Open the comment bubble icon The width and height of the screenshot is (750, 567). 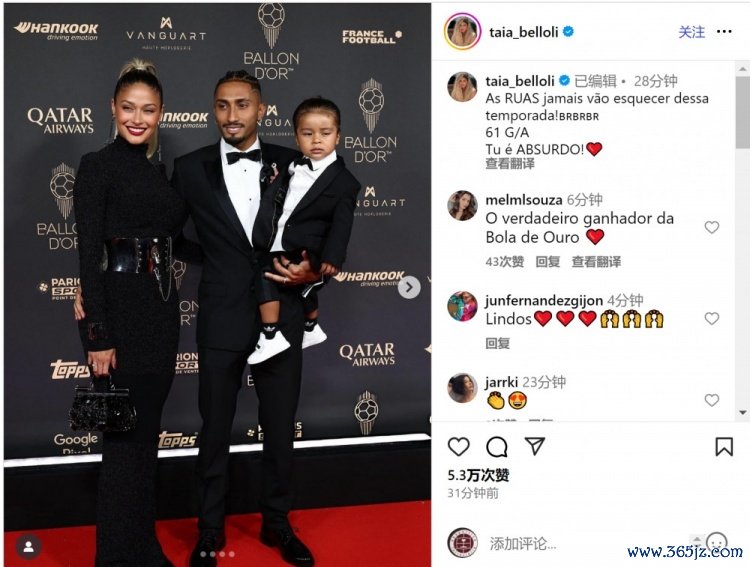click(x=496, y=446)
